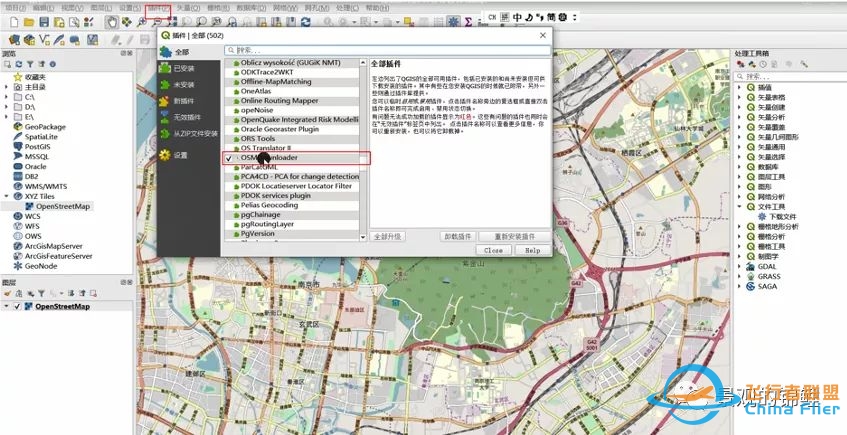This screenshot has width=847, height=435.
Task: Select the Pan Map hand tool
Action: click(x=112, y=22)
